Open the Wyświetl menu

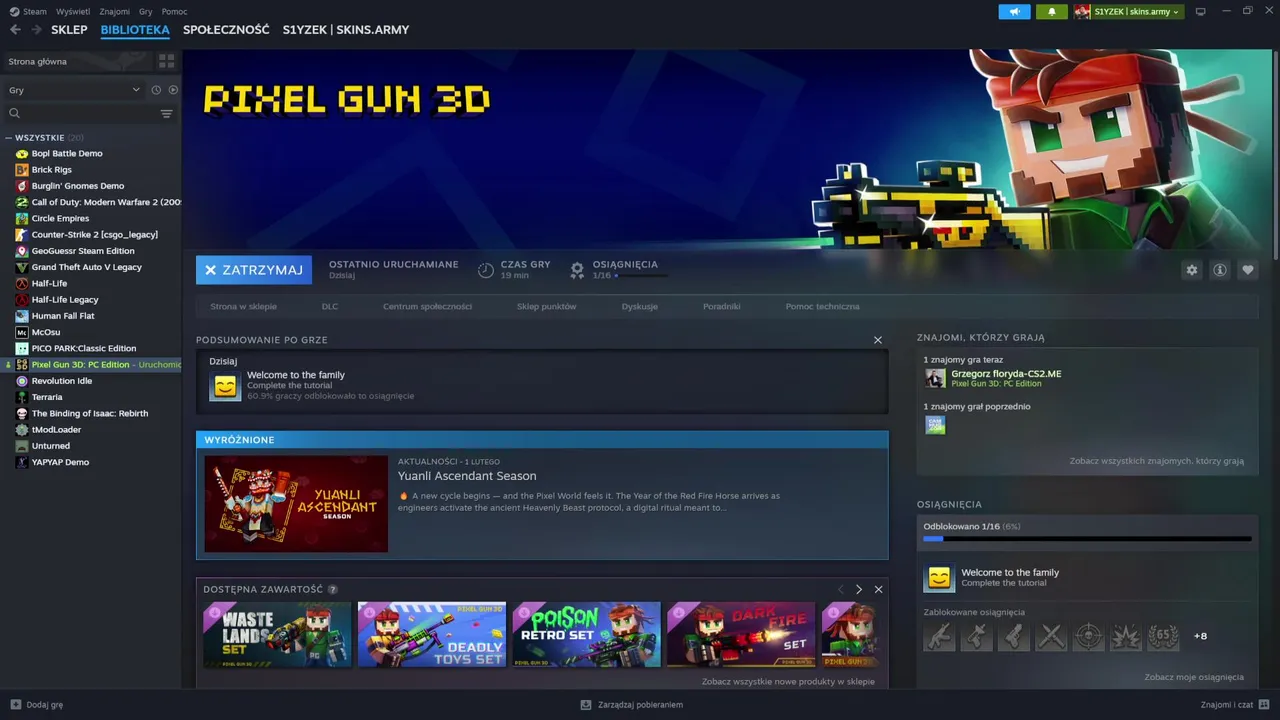point(73,12)
